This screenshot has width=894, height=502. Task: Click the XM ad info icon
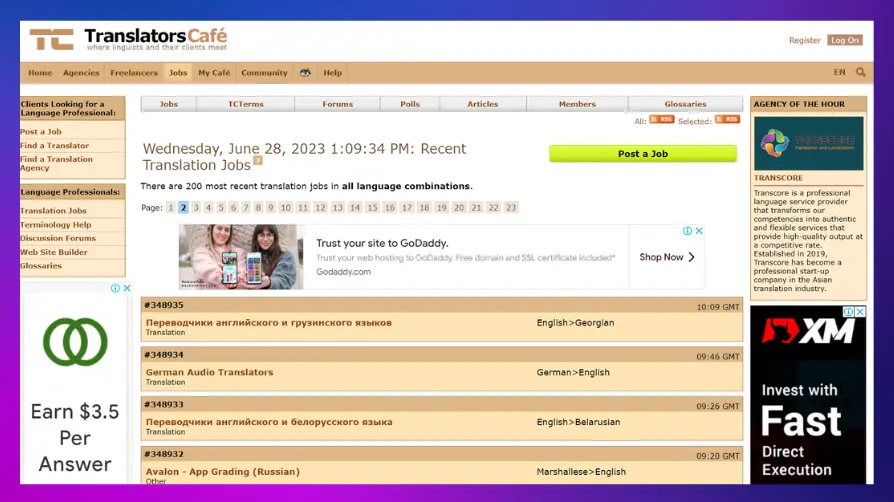point(848,311)
